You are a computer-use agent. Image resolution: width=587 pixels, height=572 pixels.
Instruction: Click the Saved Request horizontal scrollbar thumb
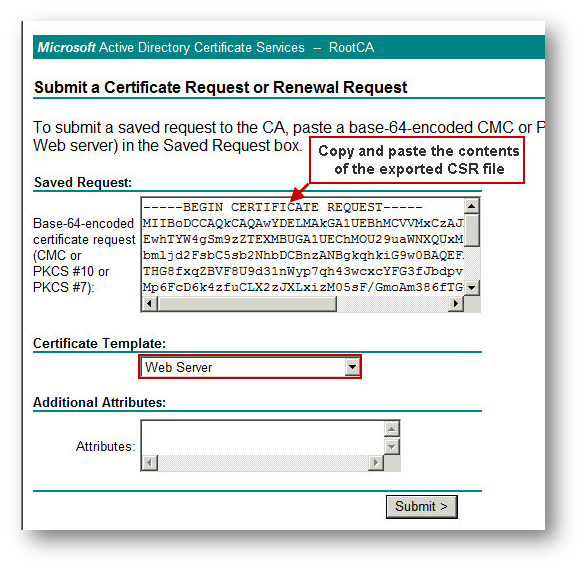click(x=247, y=303)
